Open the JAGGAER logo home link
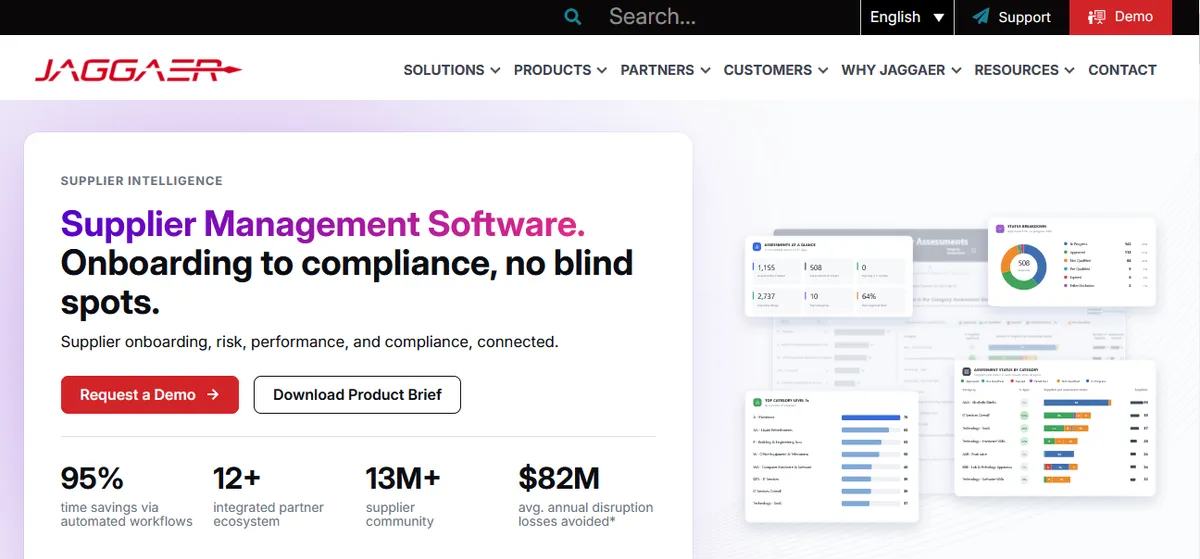 138,70
